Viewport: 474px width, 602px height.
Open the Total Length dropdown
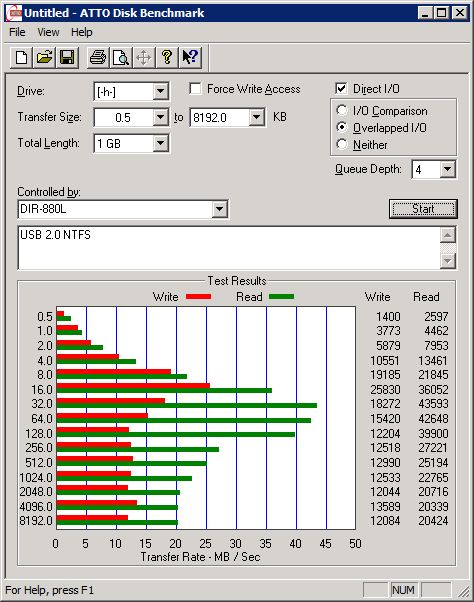pyautogui.click(x=160, y=143)
